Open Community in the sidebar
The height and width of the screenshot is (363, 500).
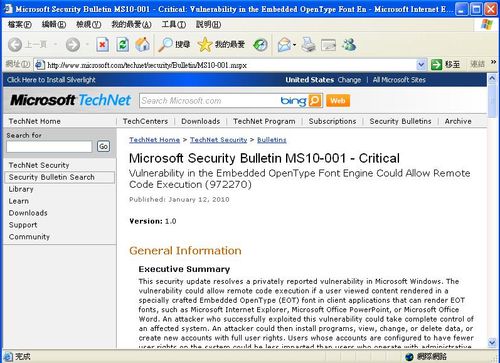(x=29, y=237)
